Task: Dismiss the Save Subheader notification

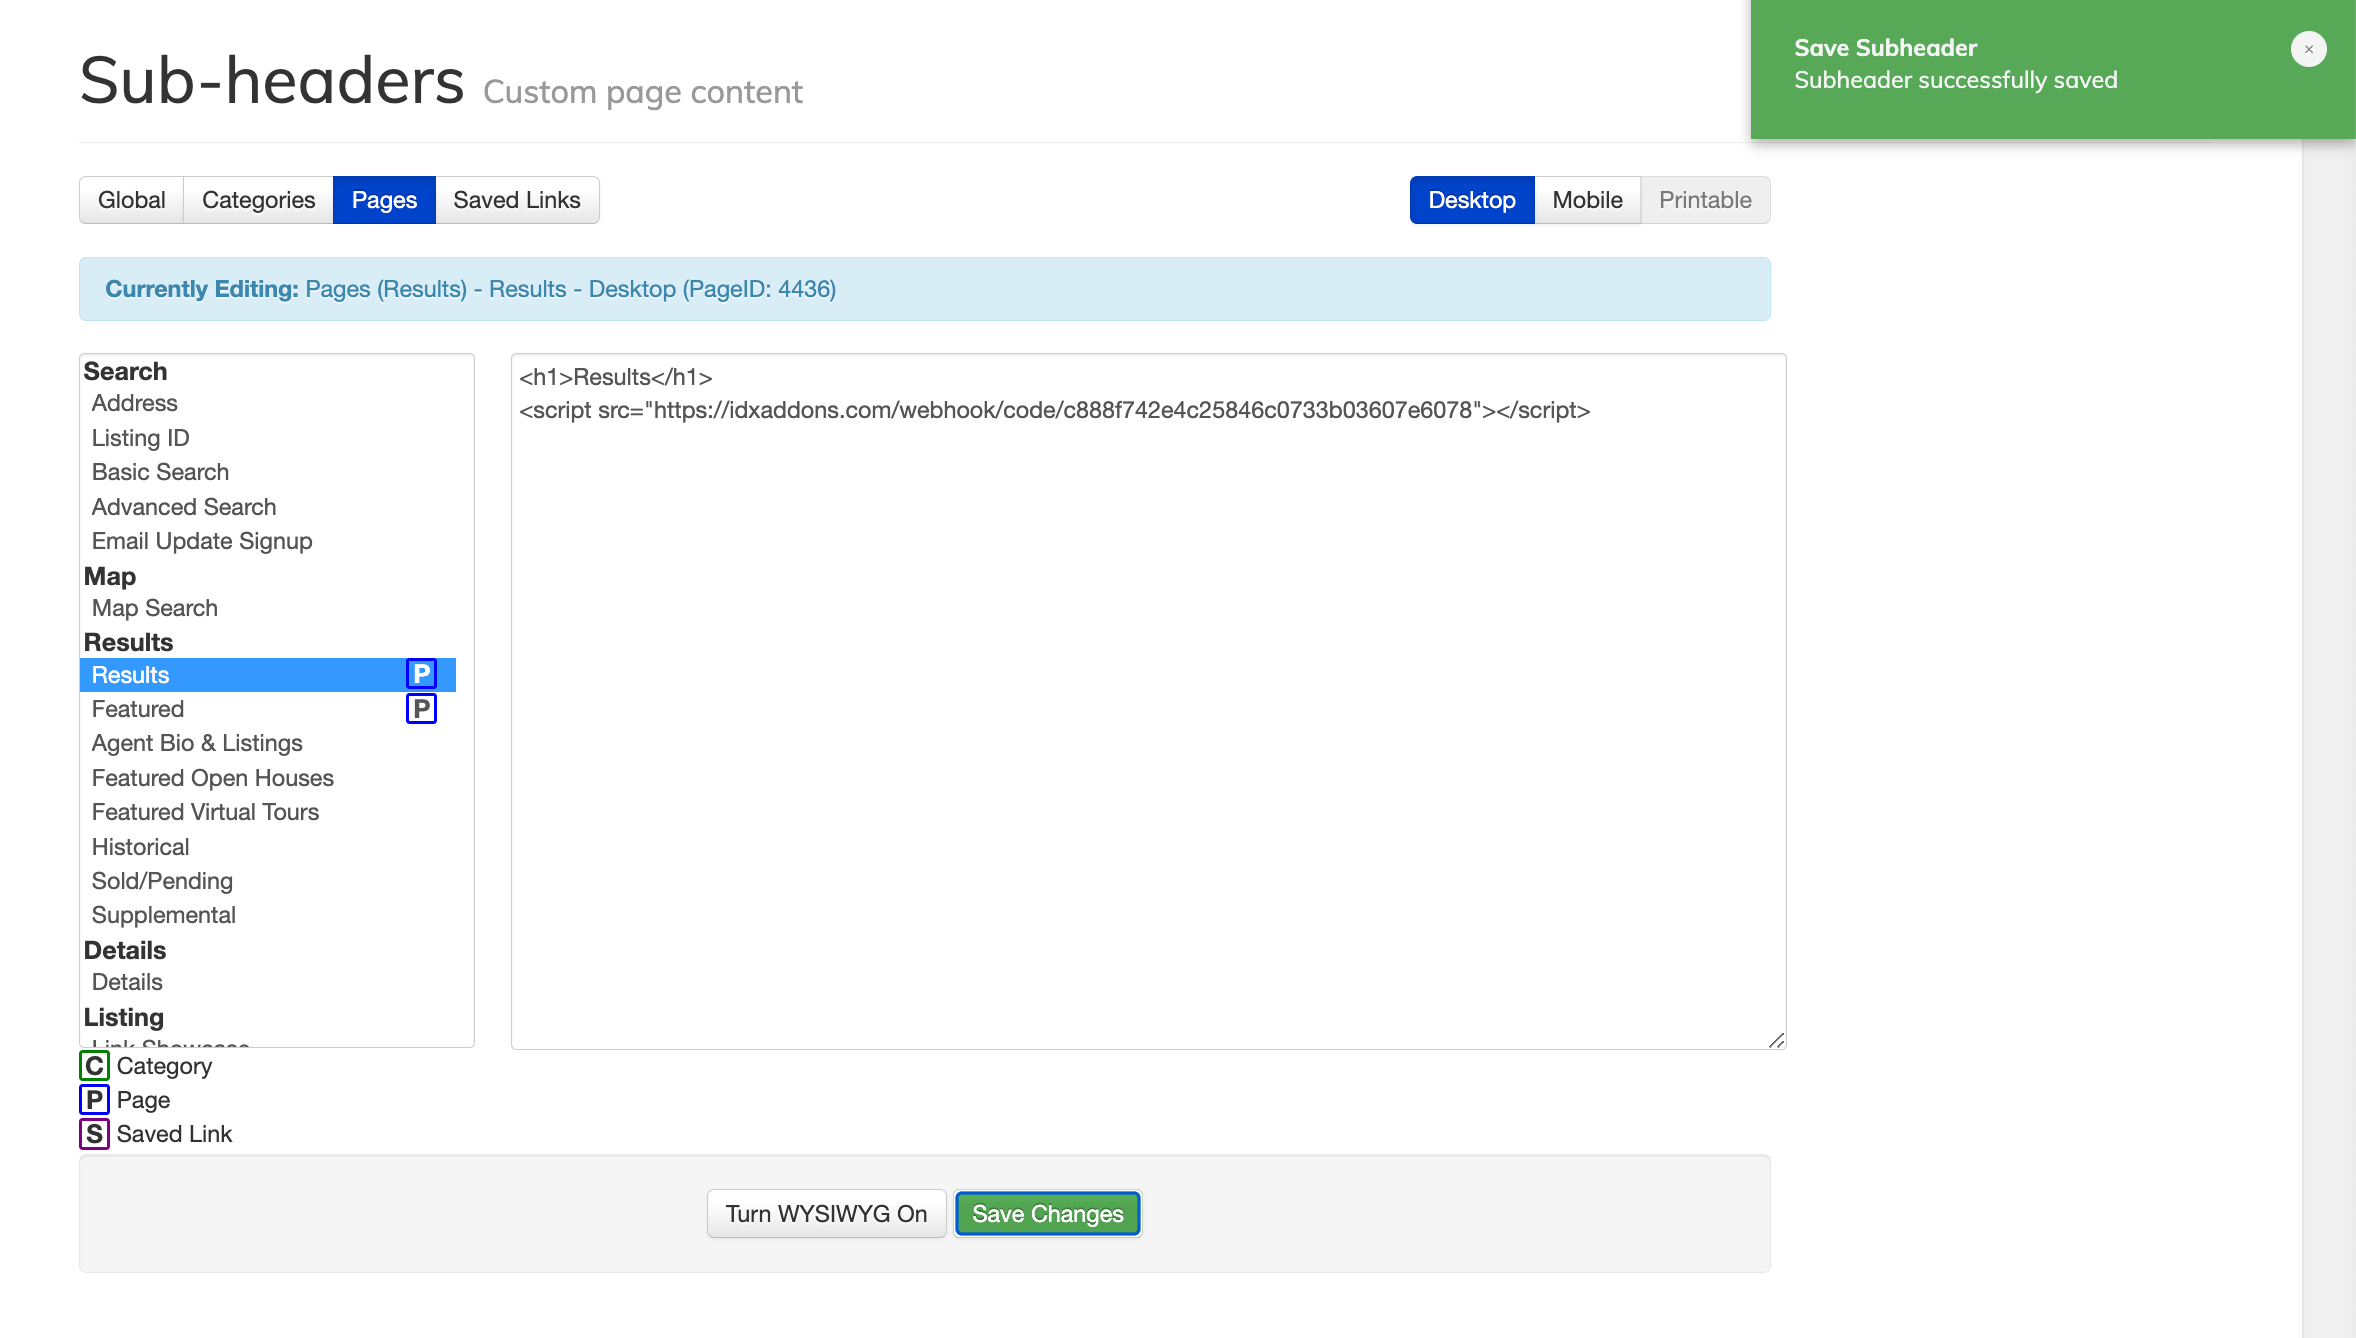Action: (x=2308, y=49)
